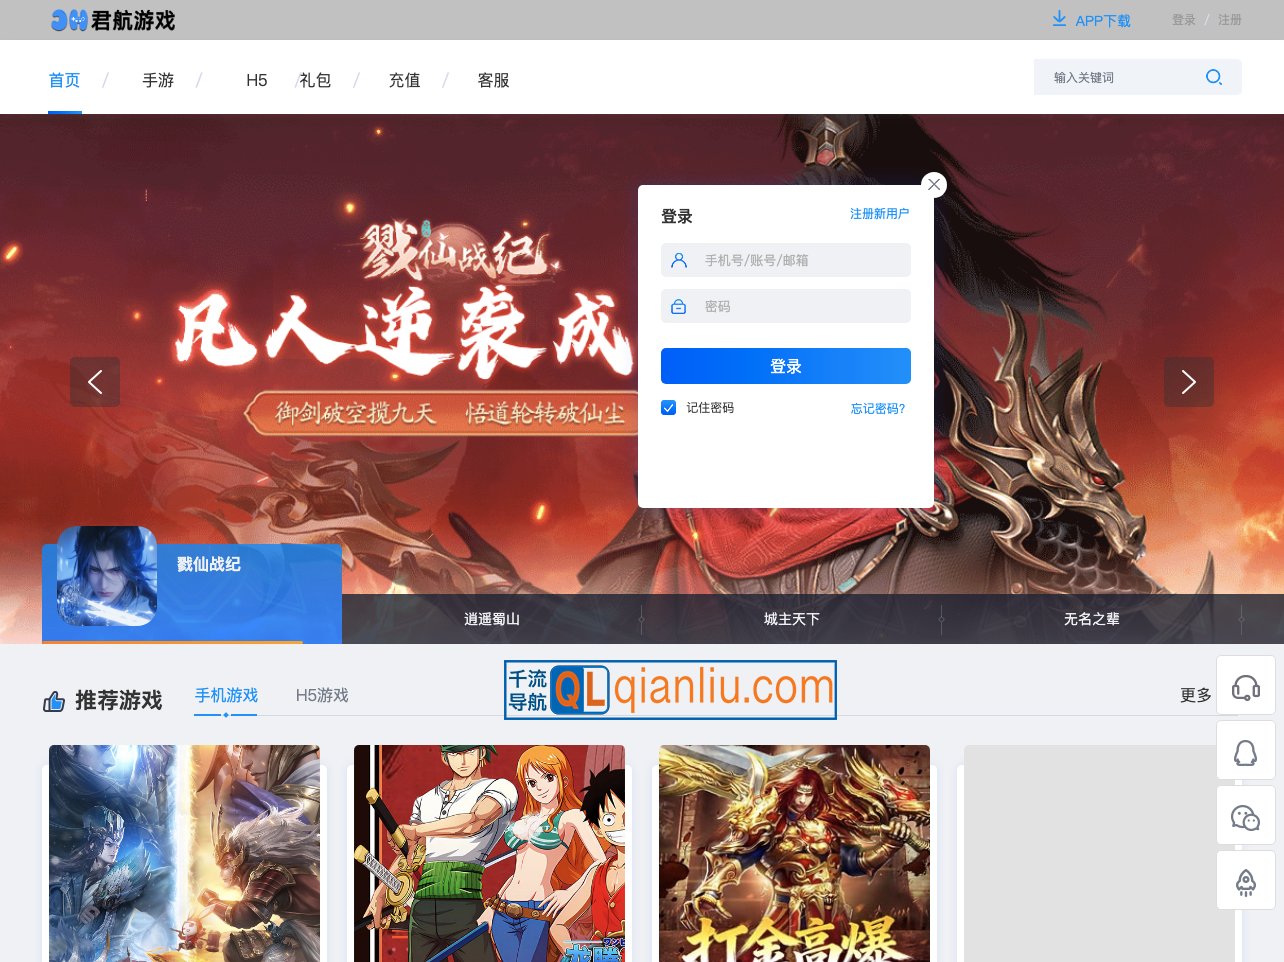Click the QQ penguin contact icon

[x=1245, y=750]
